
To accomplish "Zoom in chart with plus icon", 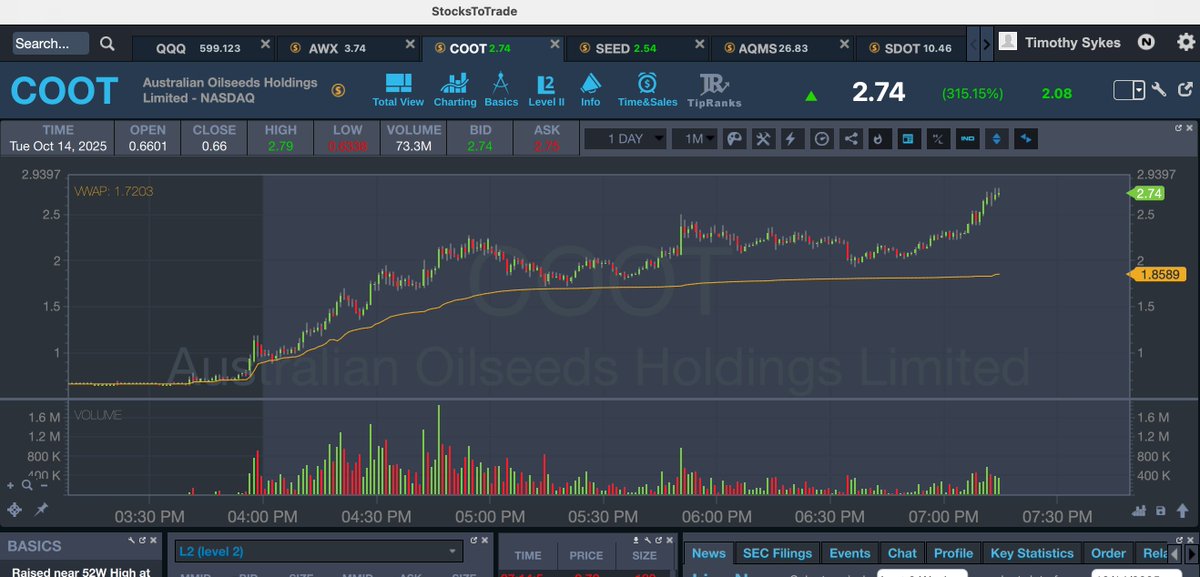I will (x=12, y=485).
